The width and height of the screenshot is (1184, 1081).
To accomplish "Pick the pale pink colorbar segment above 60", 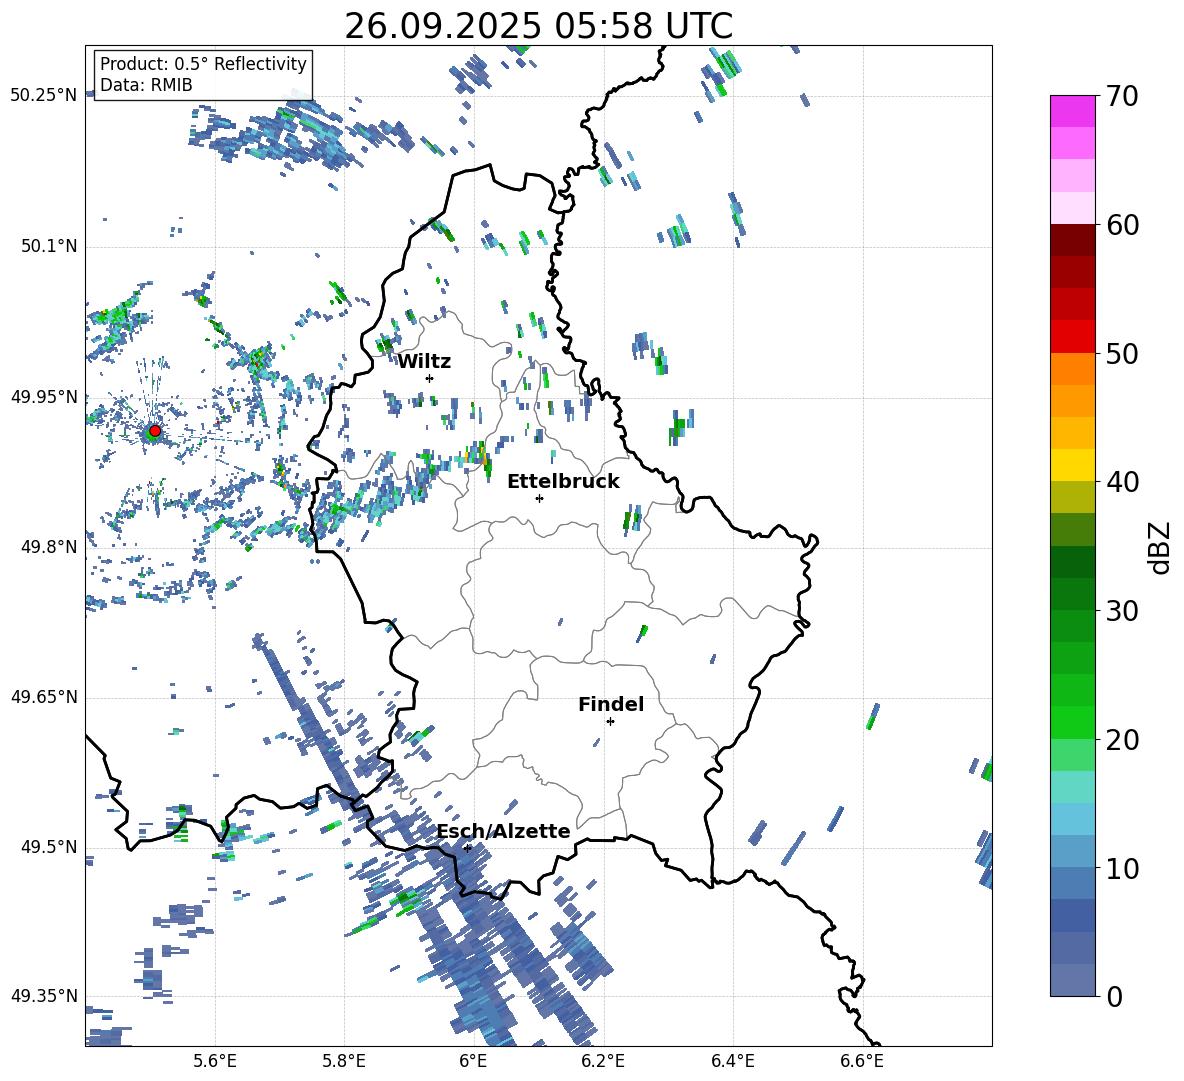I will (x=1072, y=208).
